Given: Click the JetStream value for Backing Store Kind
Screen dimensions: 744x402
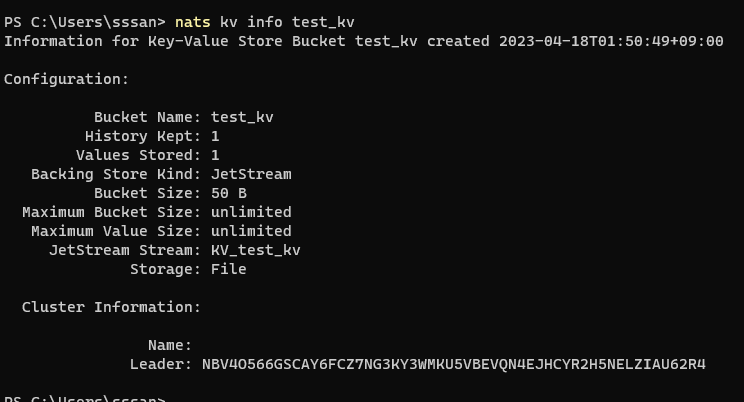Looking at the screenshot, I should pyautogui.click(x=251, y=174).
